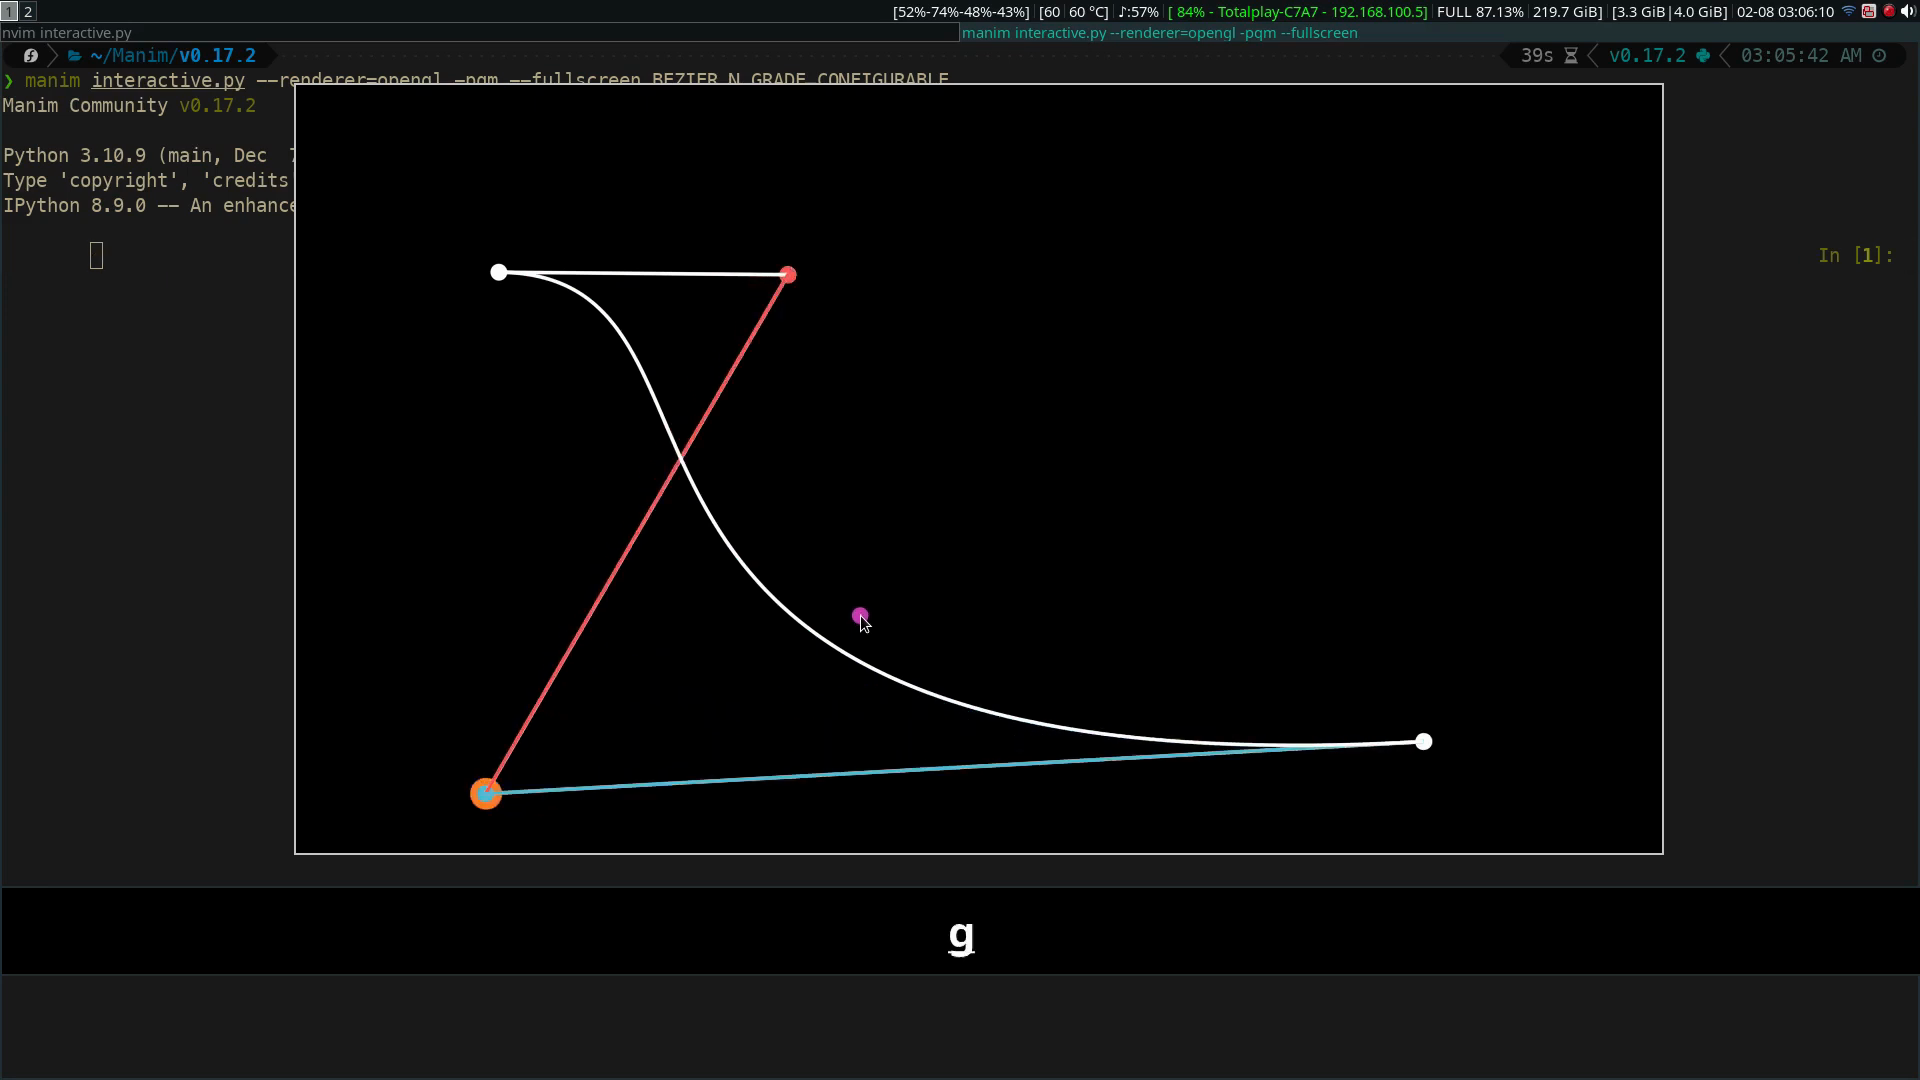
Task: Click the speaker icon in the system tray
Action: click(1909, 10)
